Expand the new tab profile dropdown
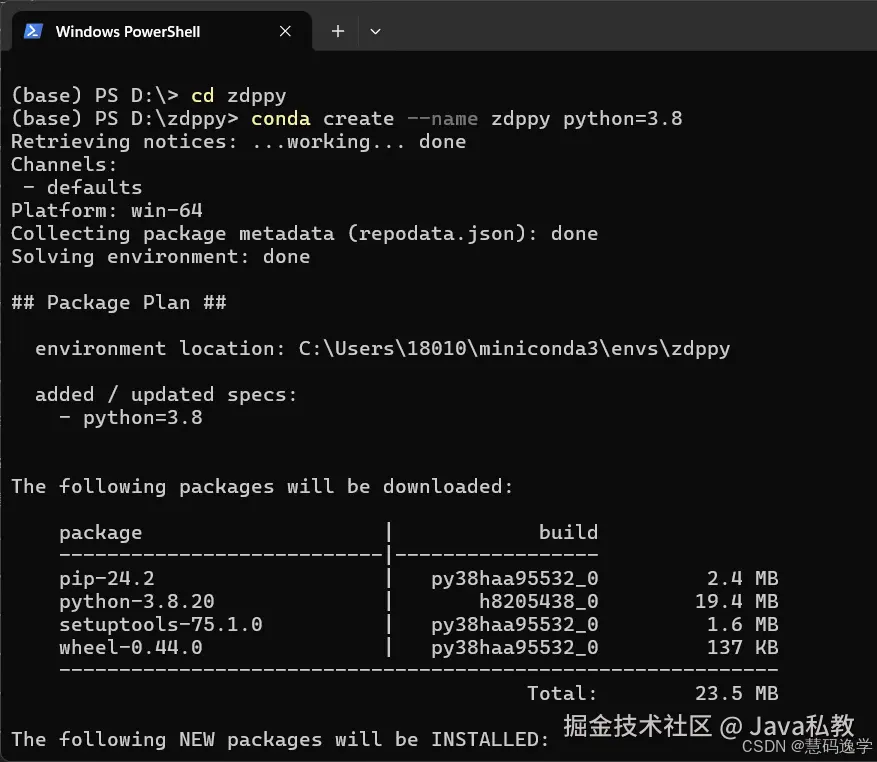The width and height of the screenshot is (877, 762). (x=375, y=31)
